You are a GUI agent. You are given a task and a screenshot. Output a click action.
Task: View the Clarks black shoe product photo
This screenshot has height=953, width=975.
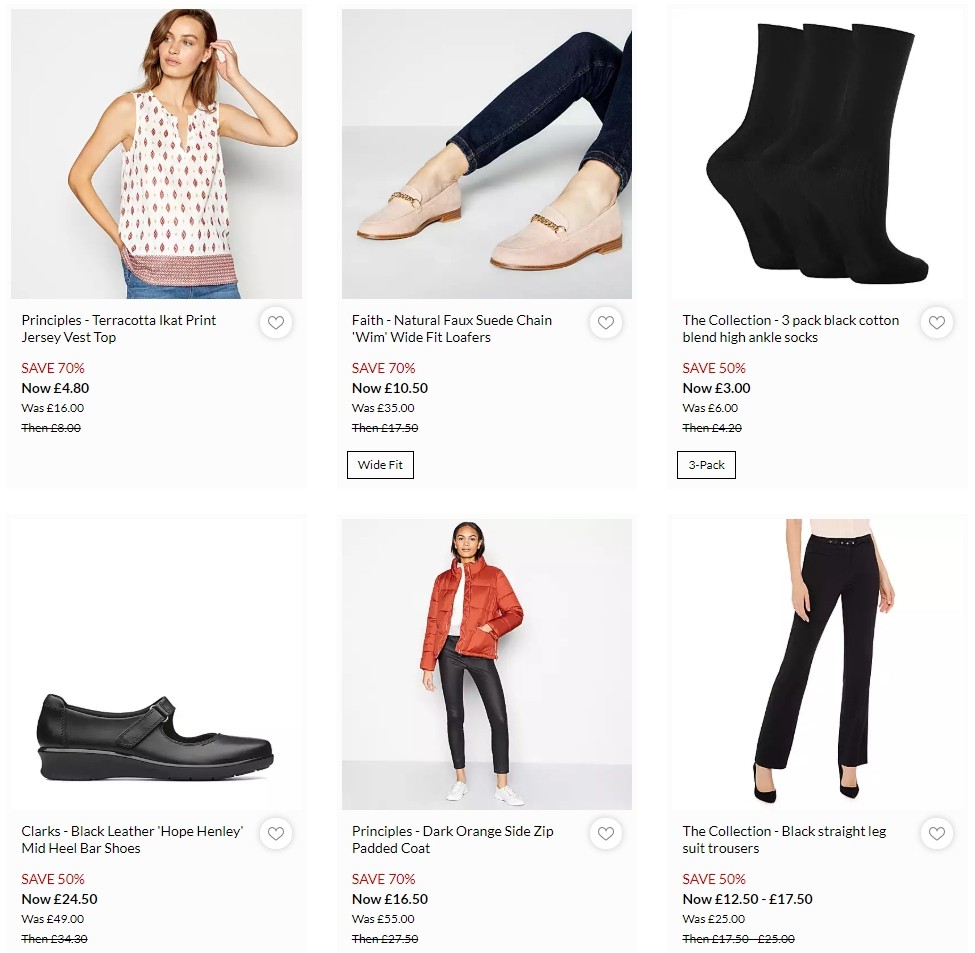156,663
